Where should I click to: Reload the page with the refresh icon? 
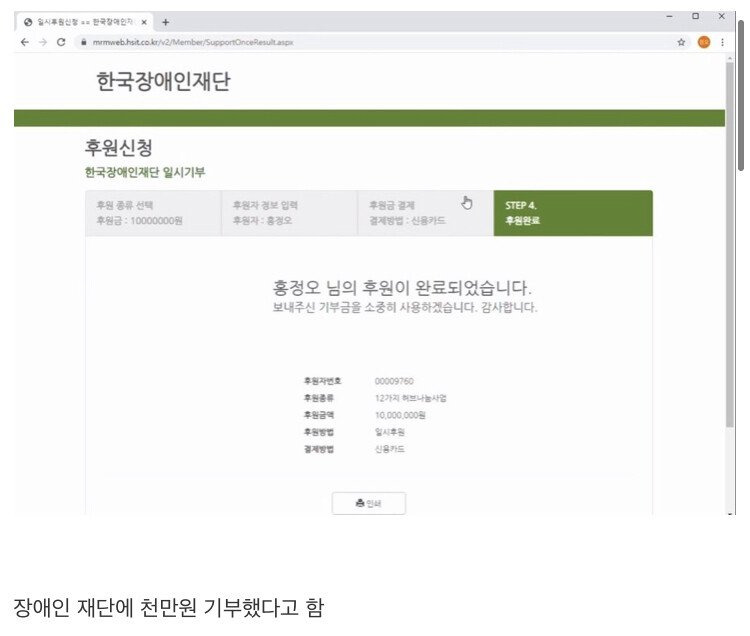click(x=61, y=42)
